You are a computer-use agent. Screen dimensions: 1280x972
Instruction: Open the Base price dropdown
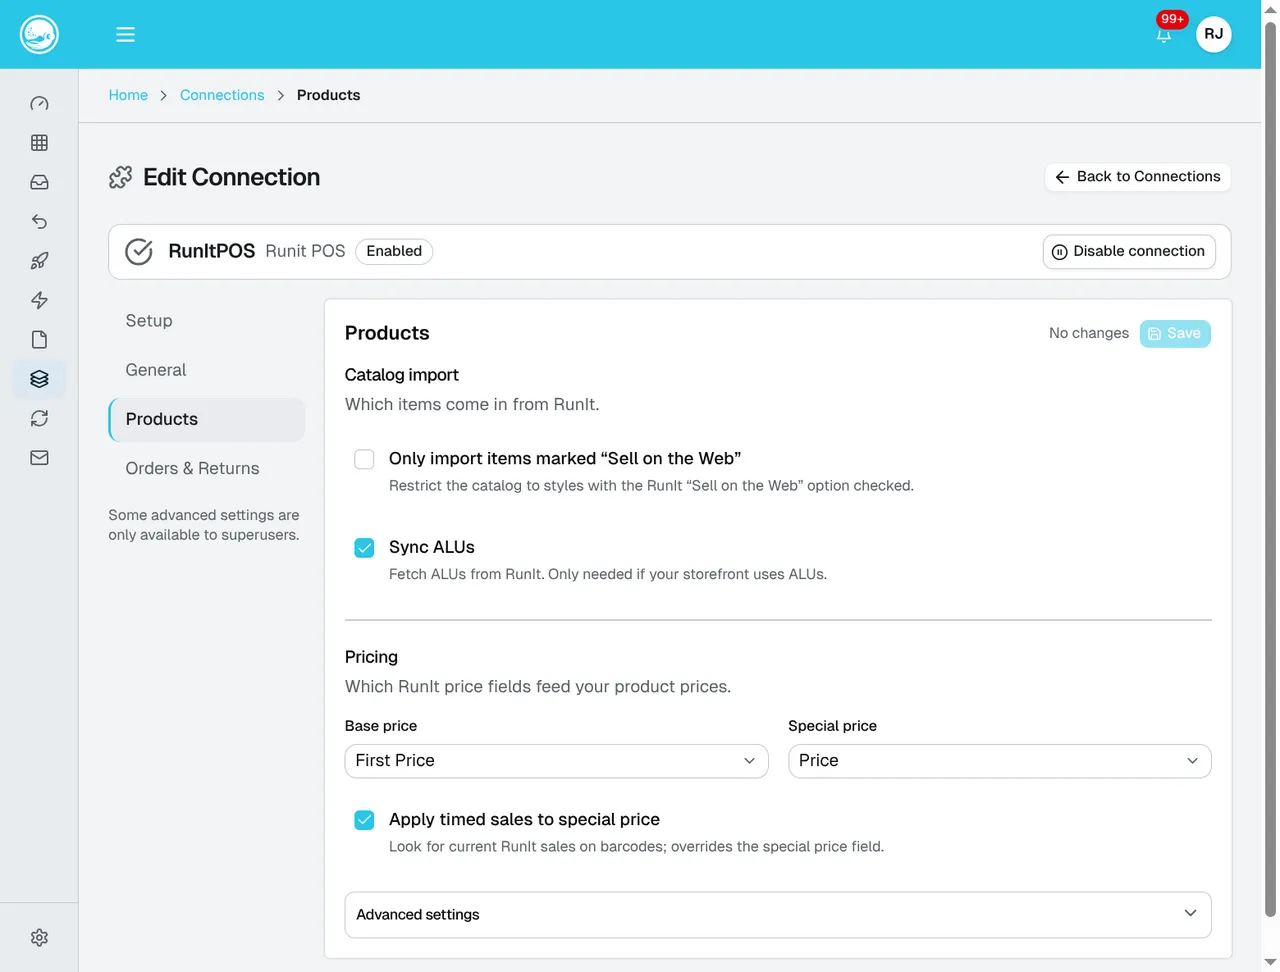tap(556, 761)
